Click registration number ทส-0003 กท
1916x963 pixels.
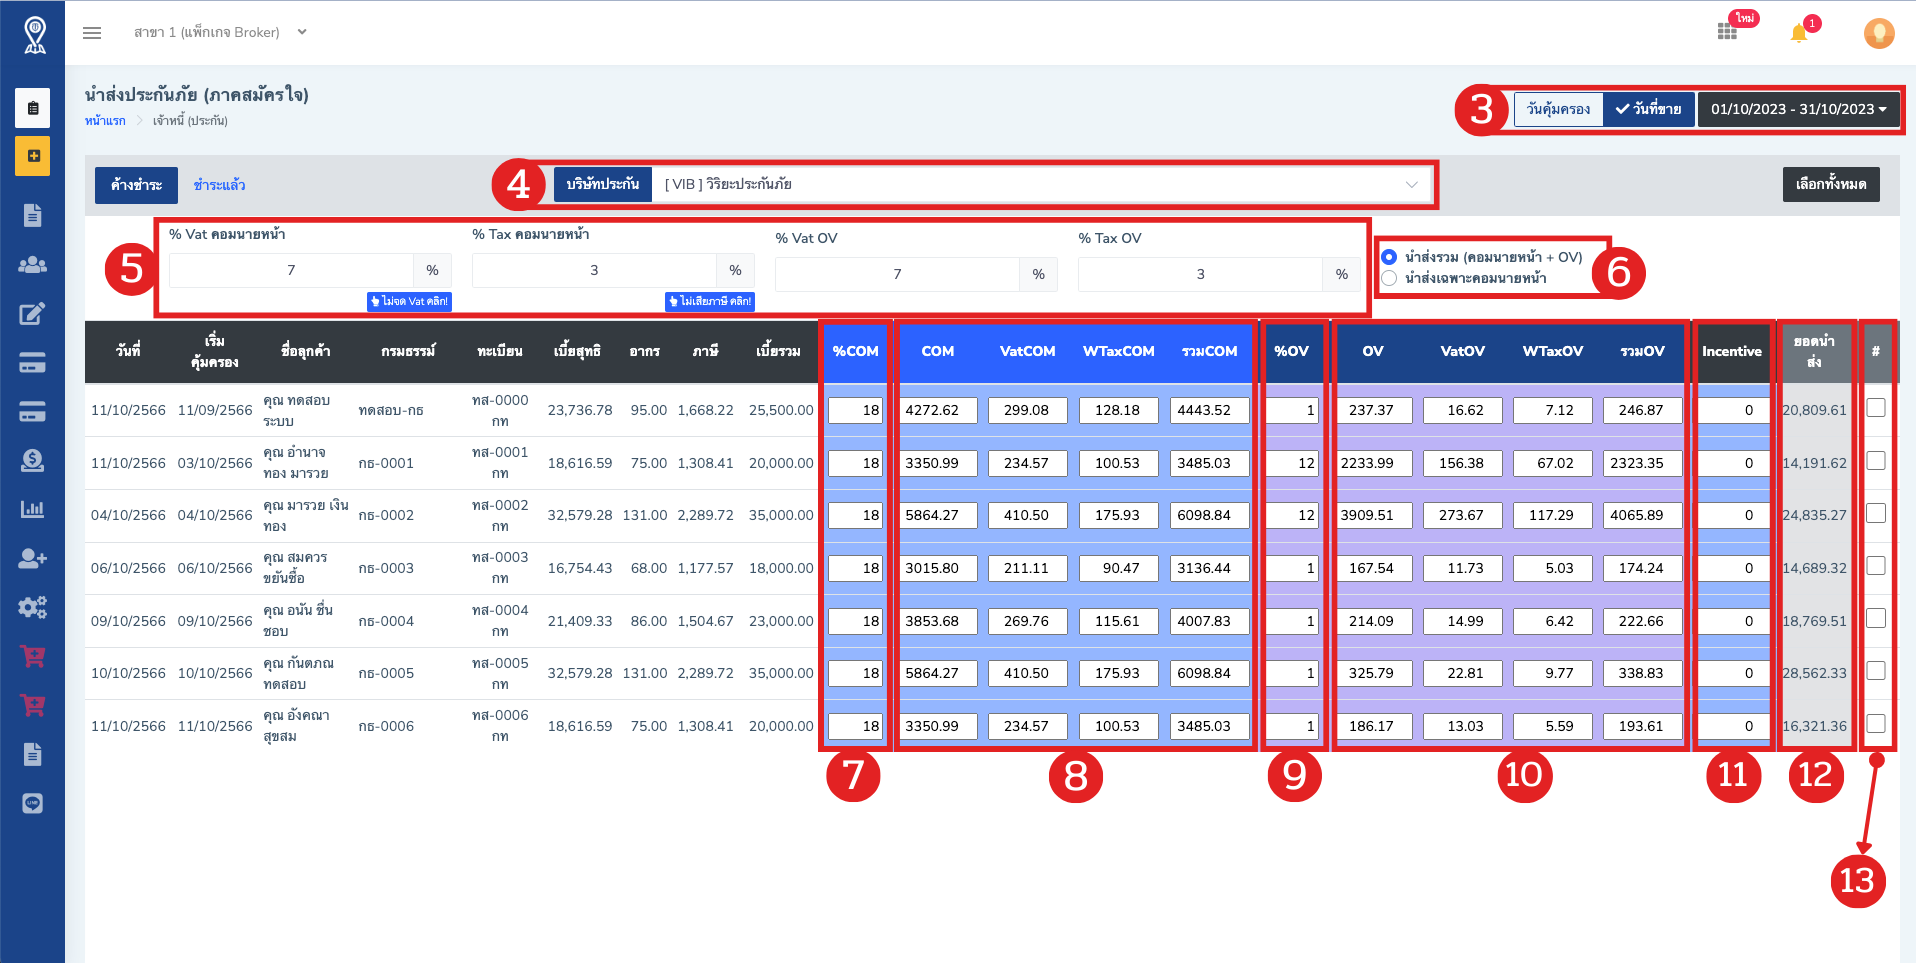(500, 568)
